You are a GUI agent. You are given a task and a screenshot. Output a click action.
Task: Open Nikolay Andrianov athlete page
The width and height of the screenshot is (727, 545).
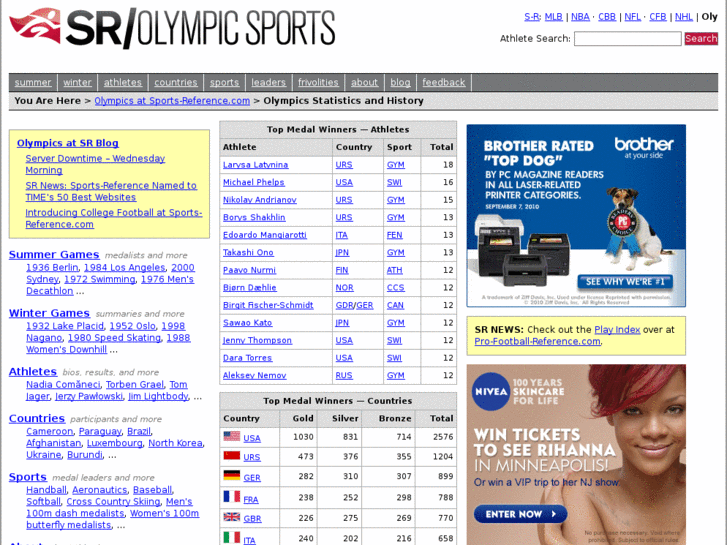[260, 200]
